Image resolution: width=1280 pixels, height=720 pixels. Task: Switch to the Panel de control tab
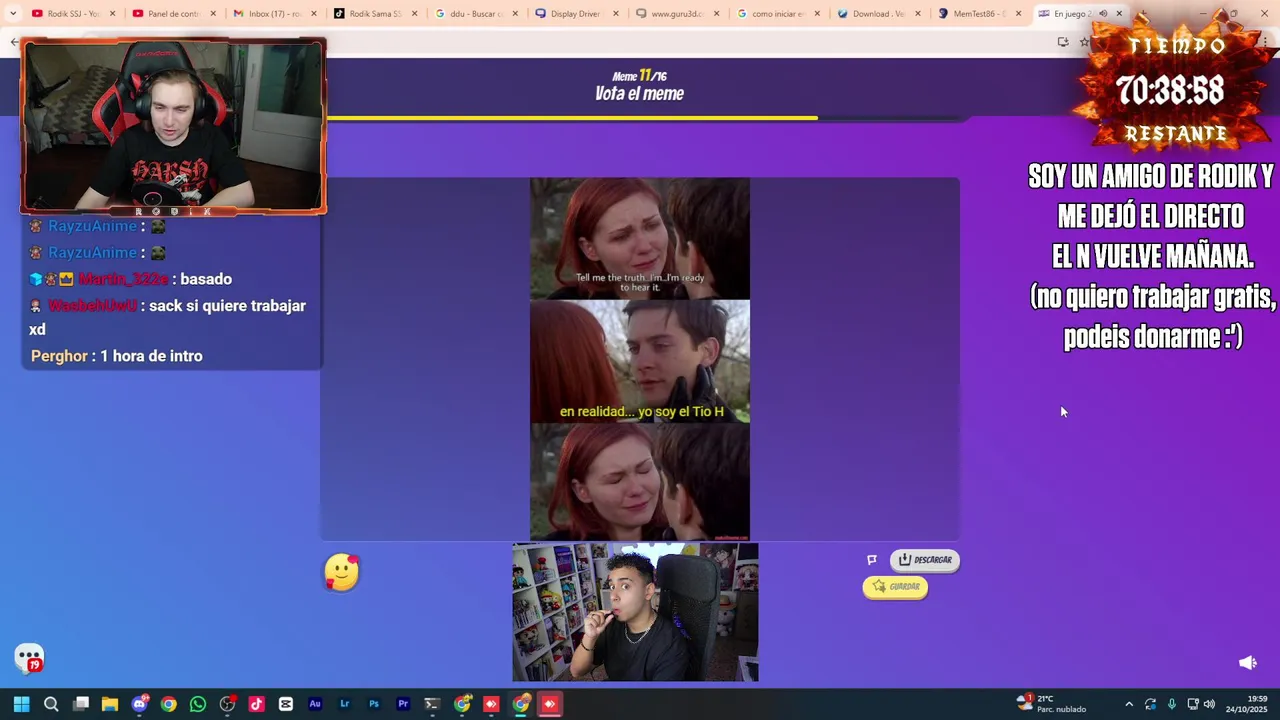point(173,14)
